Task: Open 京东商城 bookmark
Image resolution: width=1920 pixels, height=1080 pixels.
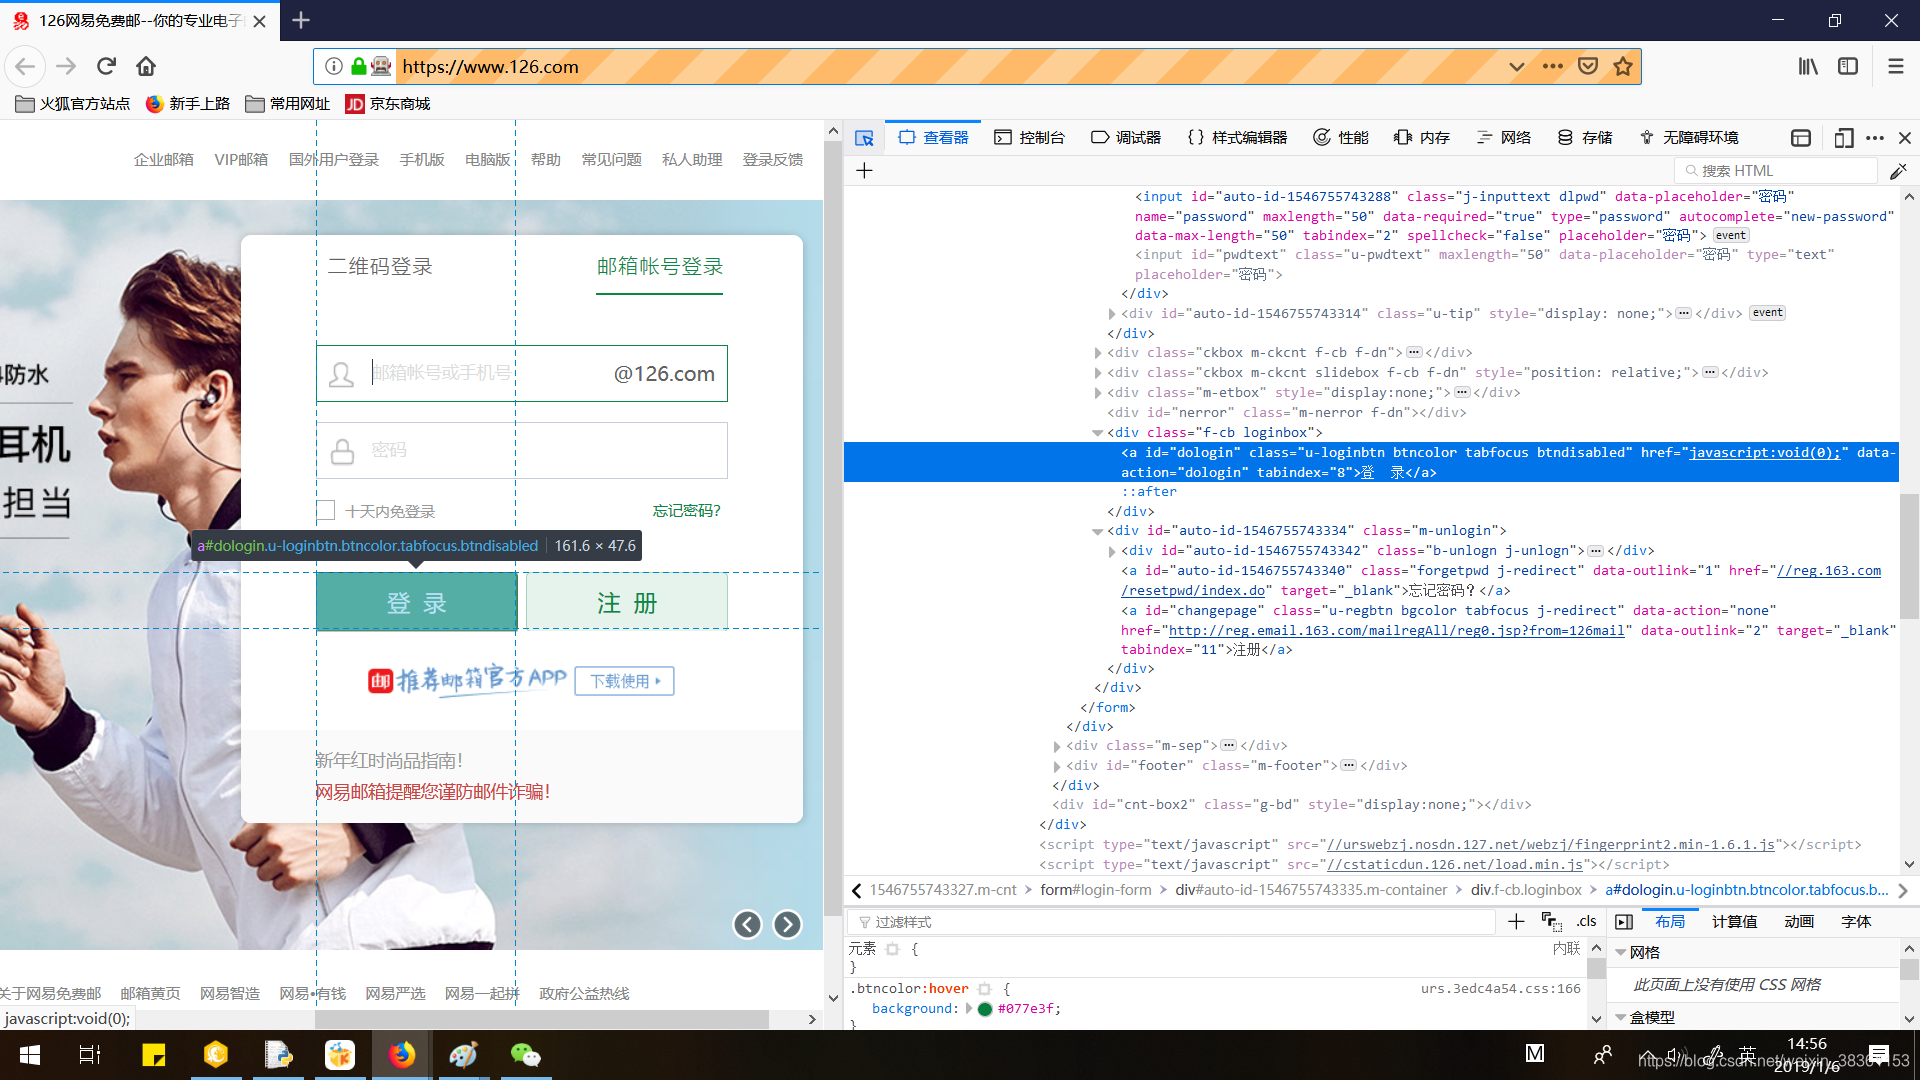Action: point(388,104)
